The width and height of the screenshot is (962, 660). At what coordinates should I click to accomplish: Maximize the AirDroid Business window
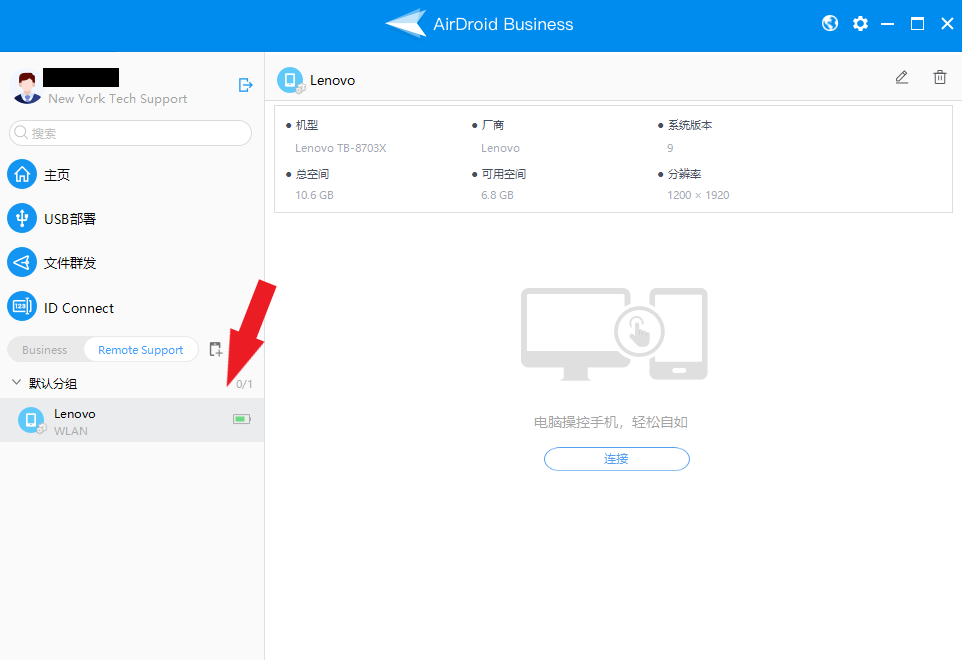[917, 24]
